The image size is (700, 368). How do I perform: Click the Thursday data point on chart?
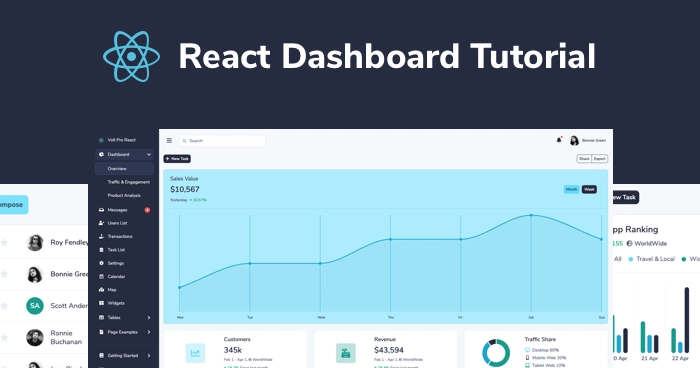pyautogui.click(x=391, y=239)
